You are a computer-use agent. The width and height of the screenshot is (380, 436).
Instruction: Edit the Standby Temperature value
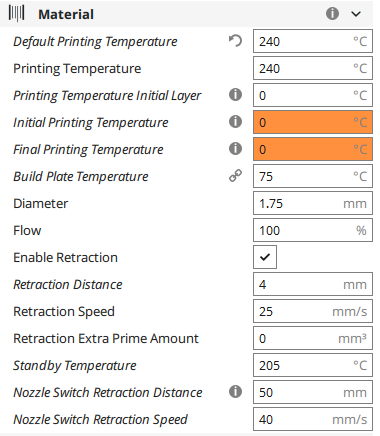(x=313, y=365)
